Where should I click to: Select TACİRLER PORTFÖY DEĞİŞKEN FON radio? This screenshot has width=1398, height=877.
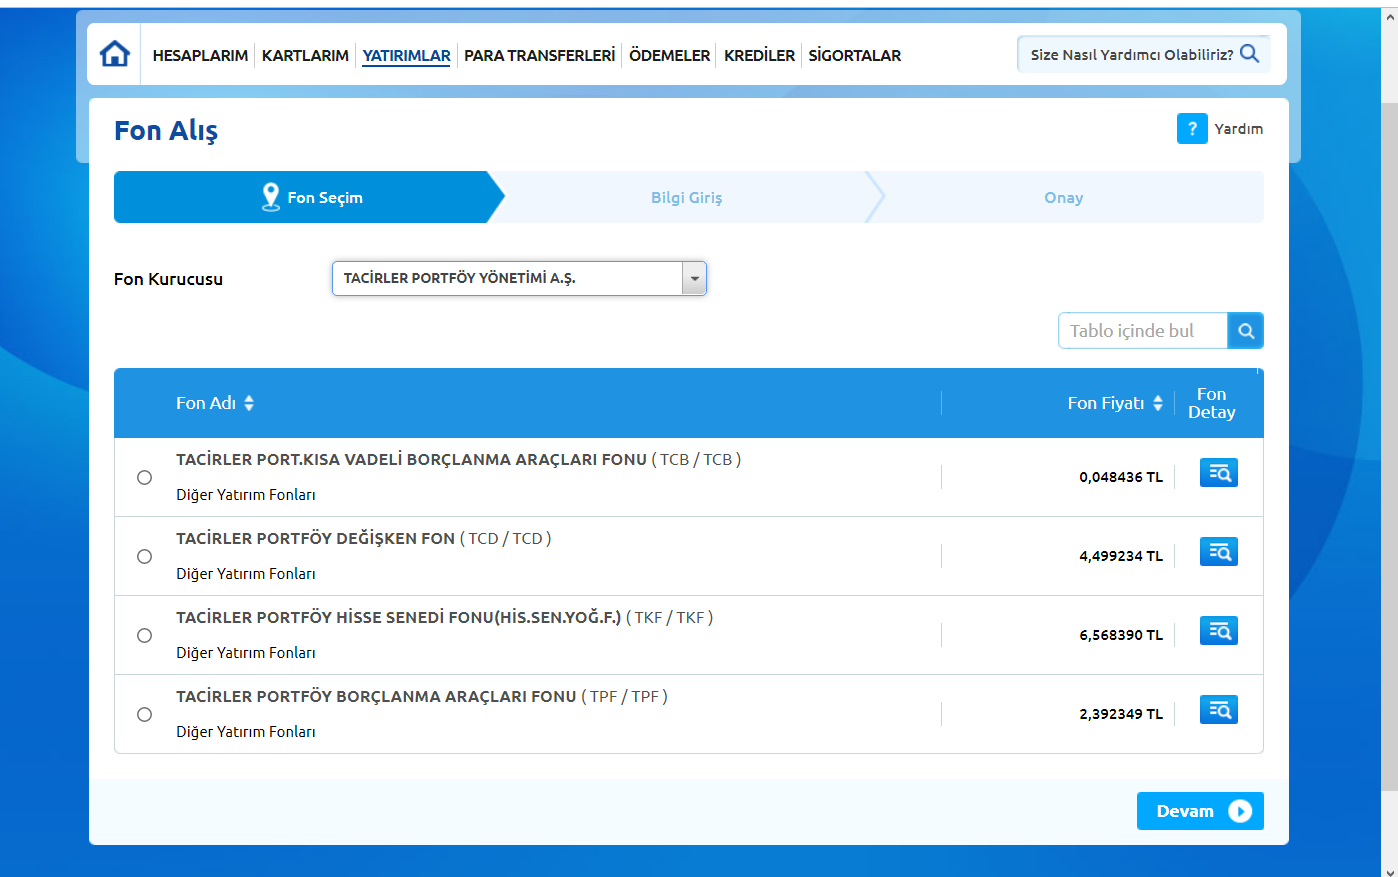(x=144, y=557)
